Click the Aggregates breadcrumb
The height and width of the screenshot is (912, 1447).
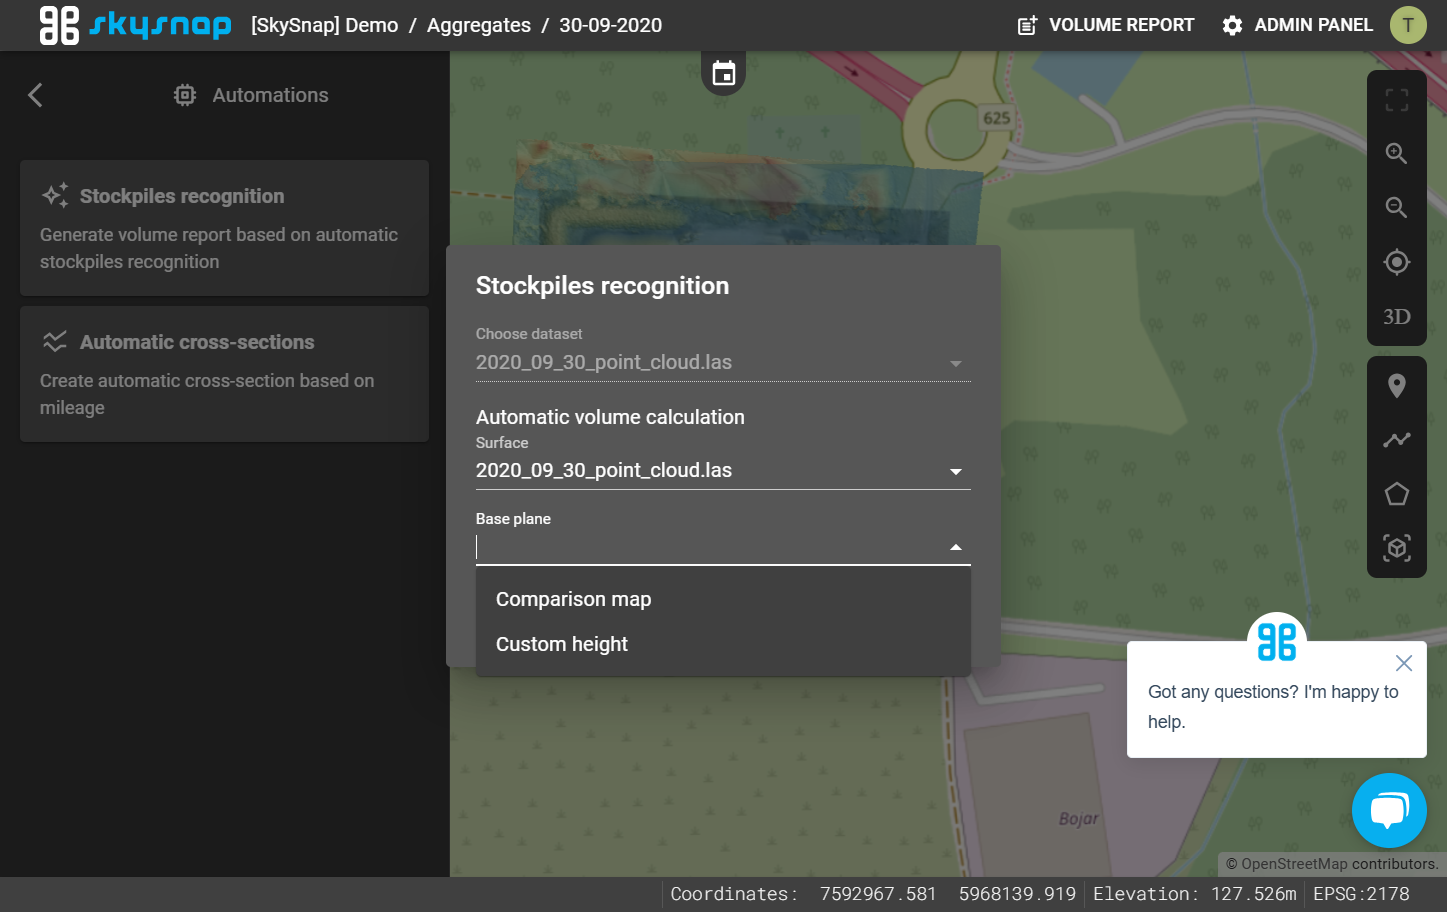[479, 25]
